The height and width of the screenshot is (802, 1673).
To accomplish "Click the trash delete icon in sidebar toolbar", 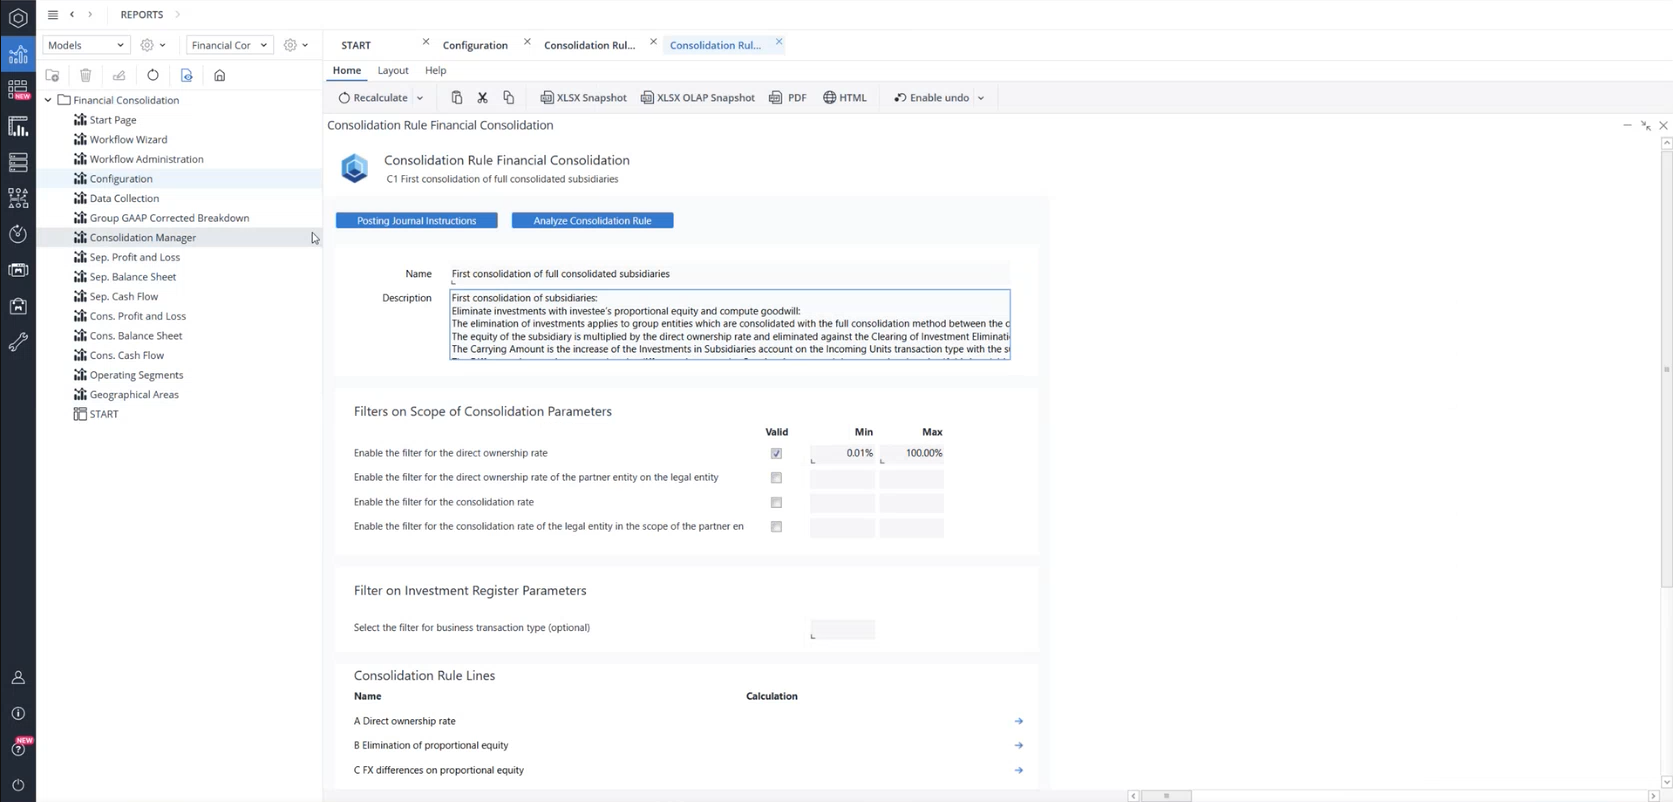I will click(86, 76).
